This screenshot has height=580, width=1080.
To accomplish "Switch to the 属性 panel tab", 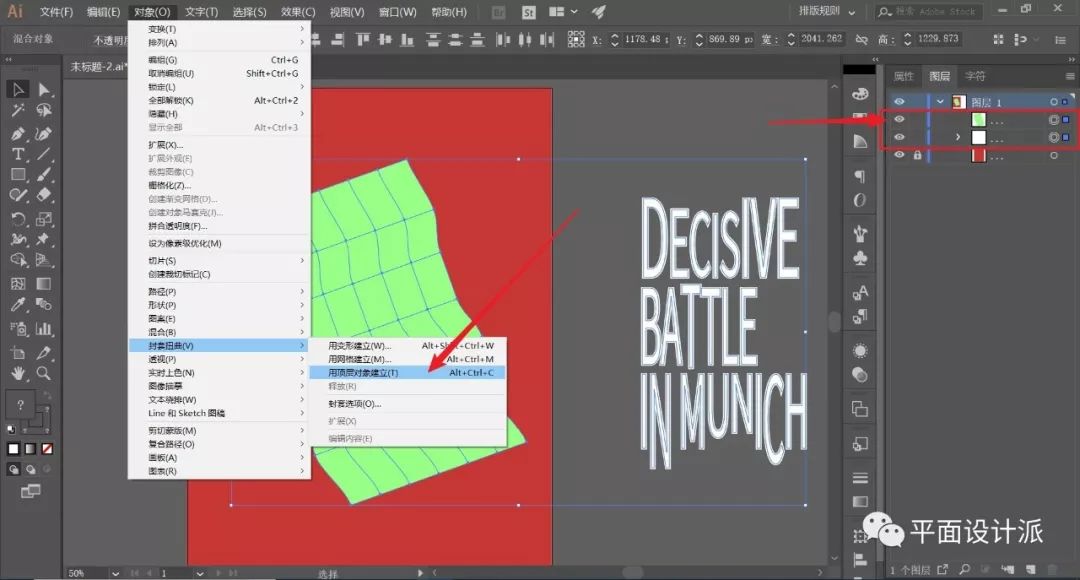I will 903,76.
